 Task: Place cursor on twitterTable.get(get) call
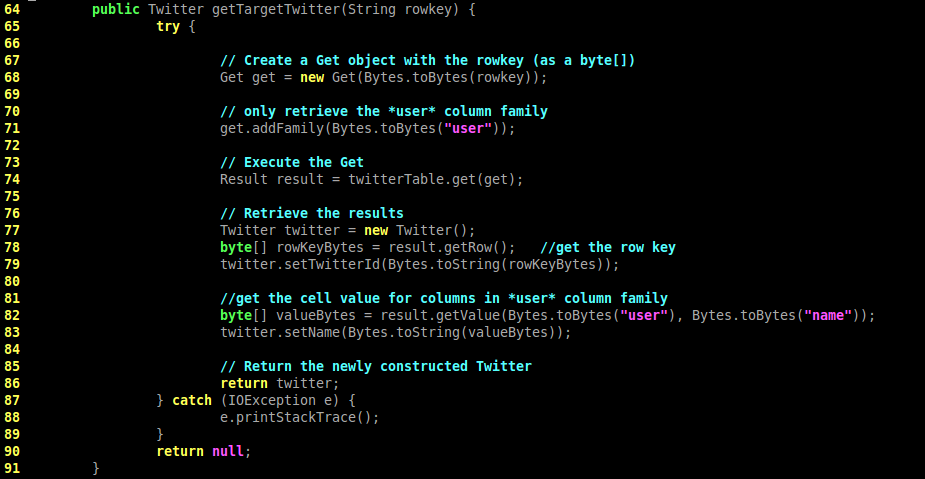tap(435, 179)
